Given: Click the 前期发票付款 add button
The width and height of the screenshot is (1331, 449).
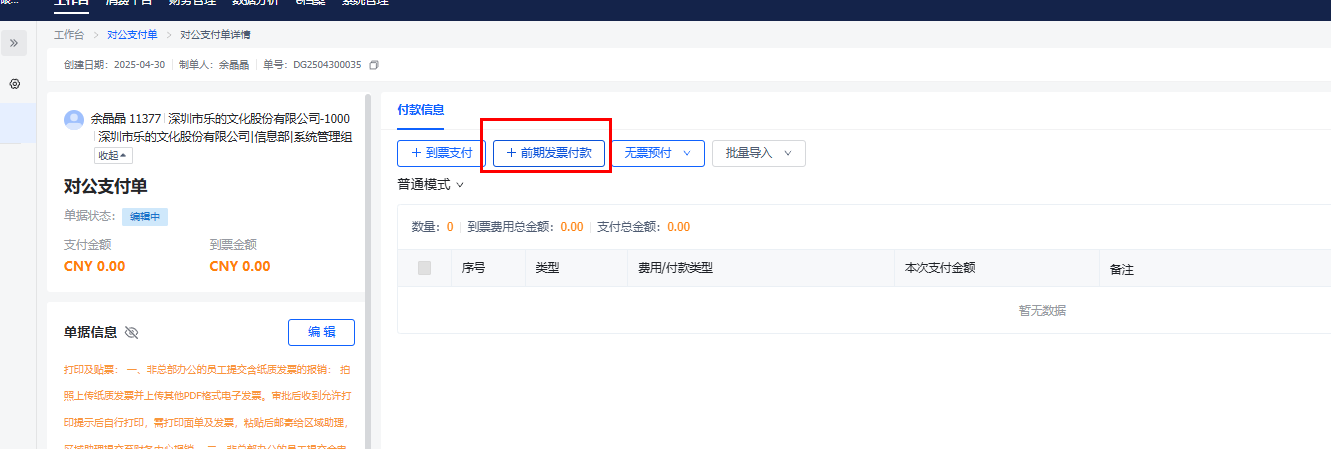Looking at the screenshot, I should click(549, 153).
